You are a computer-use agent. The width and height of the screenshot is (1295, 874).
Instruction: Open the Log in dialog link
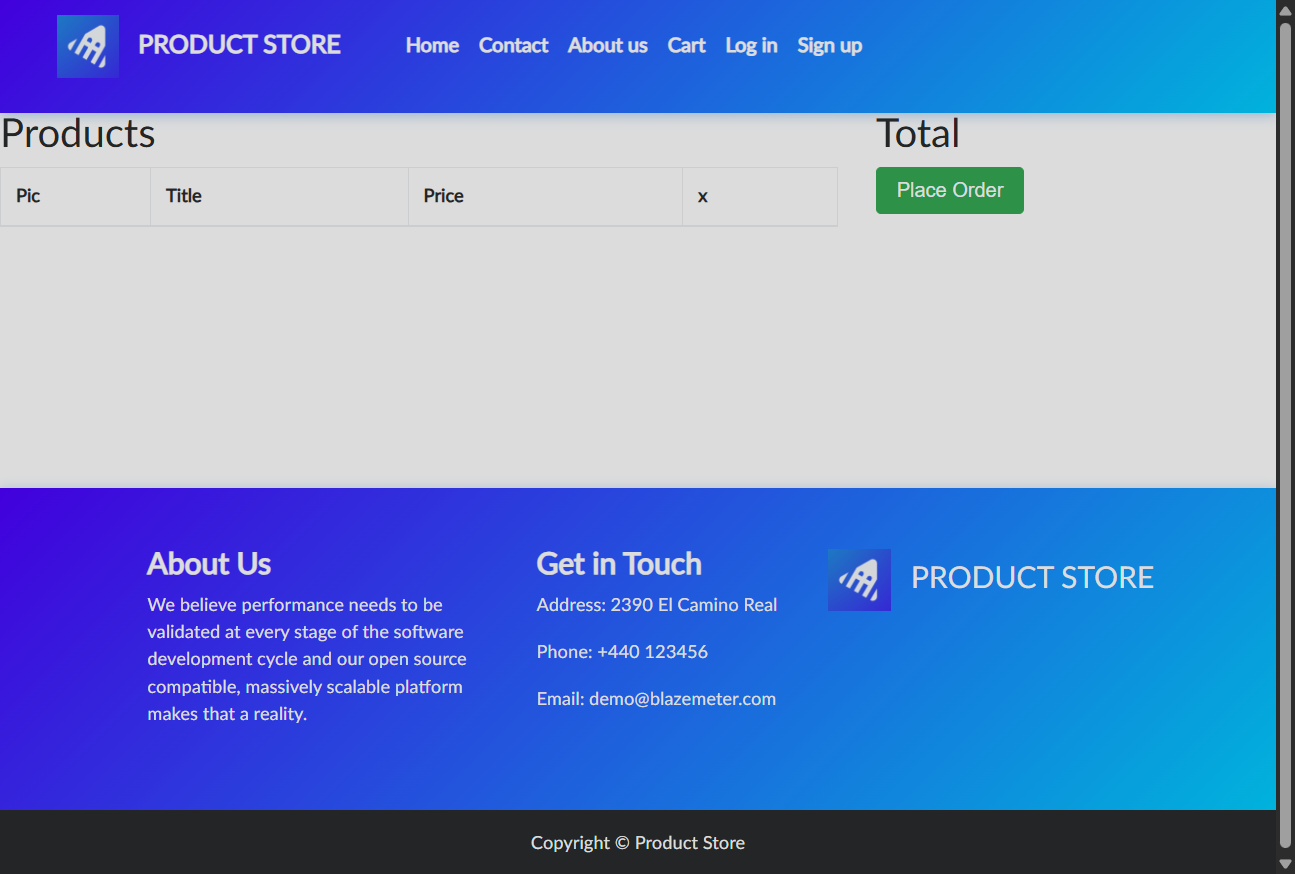tap(751, 46)
